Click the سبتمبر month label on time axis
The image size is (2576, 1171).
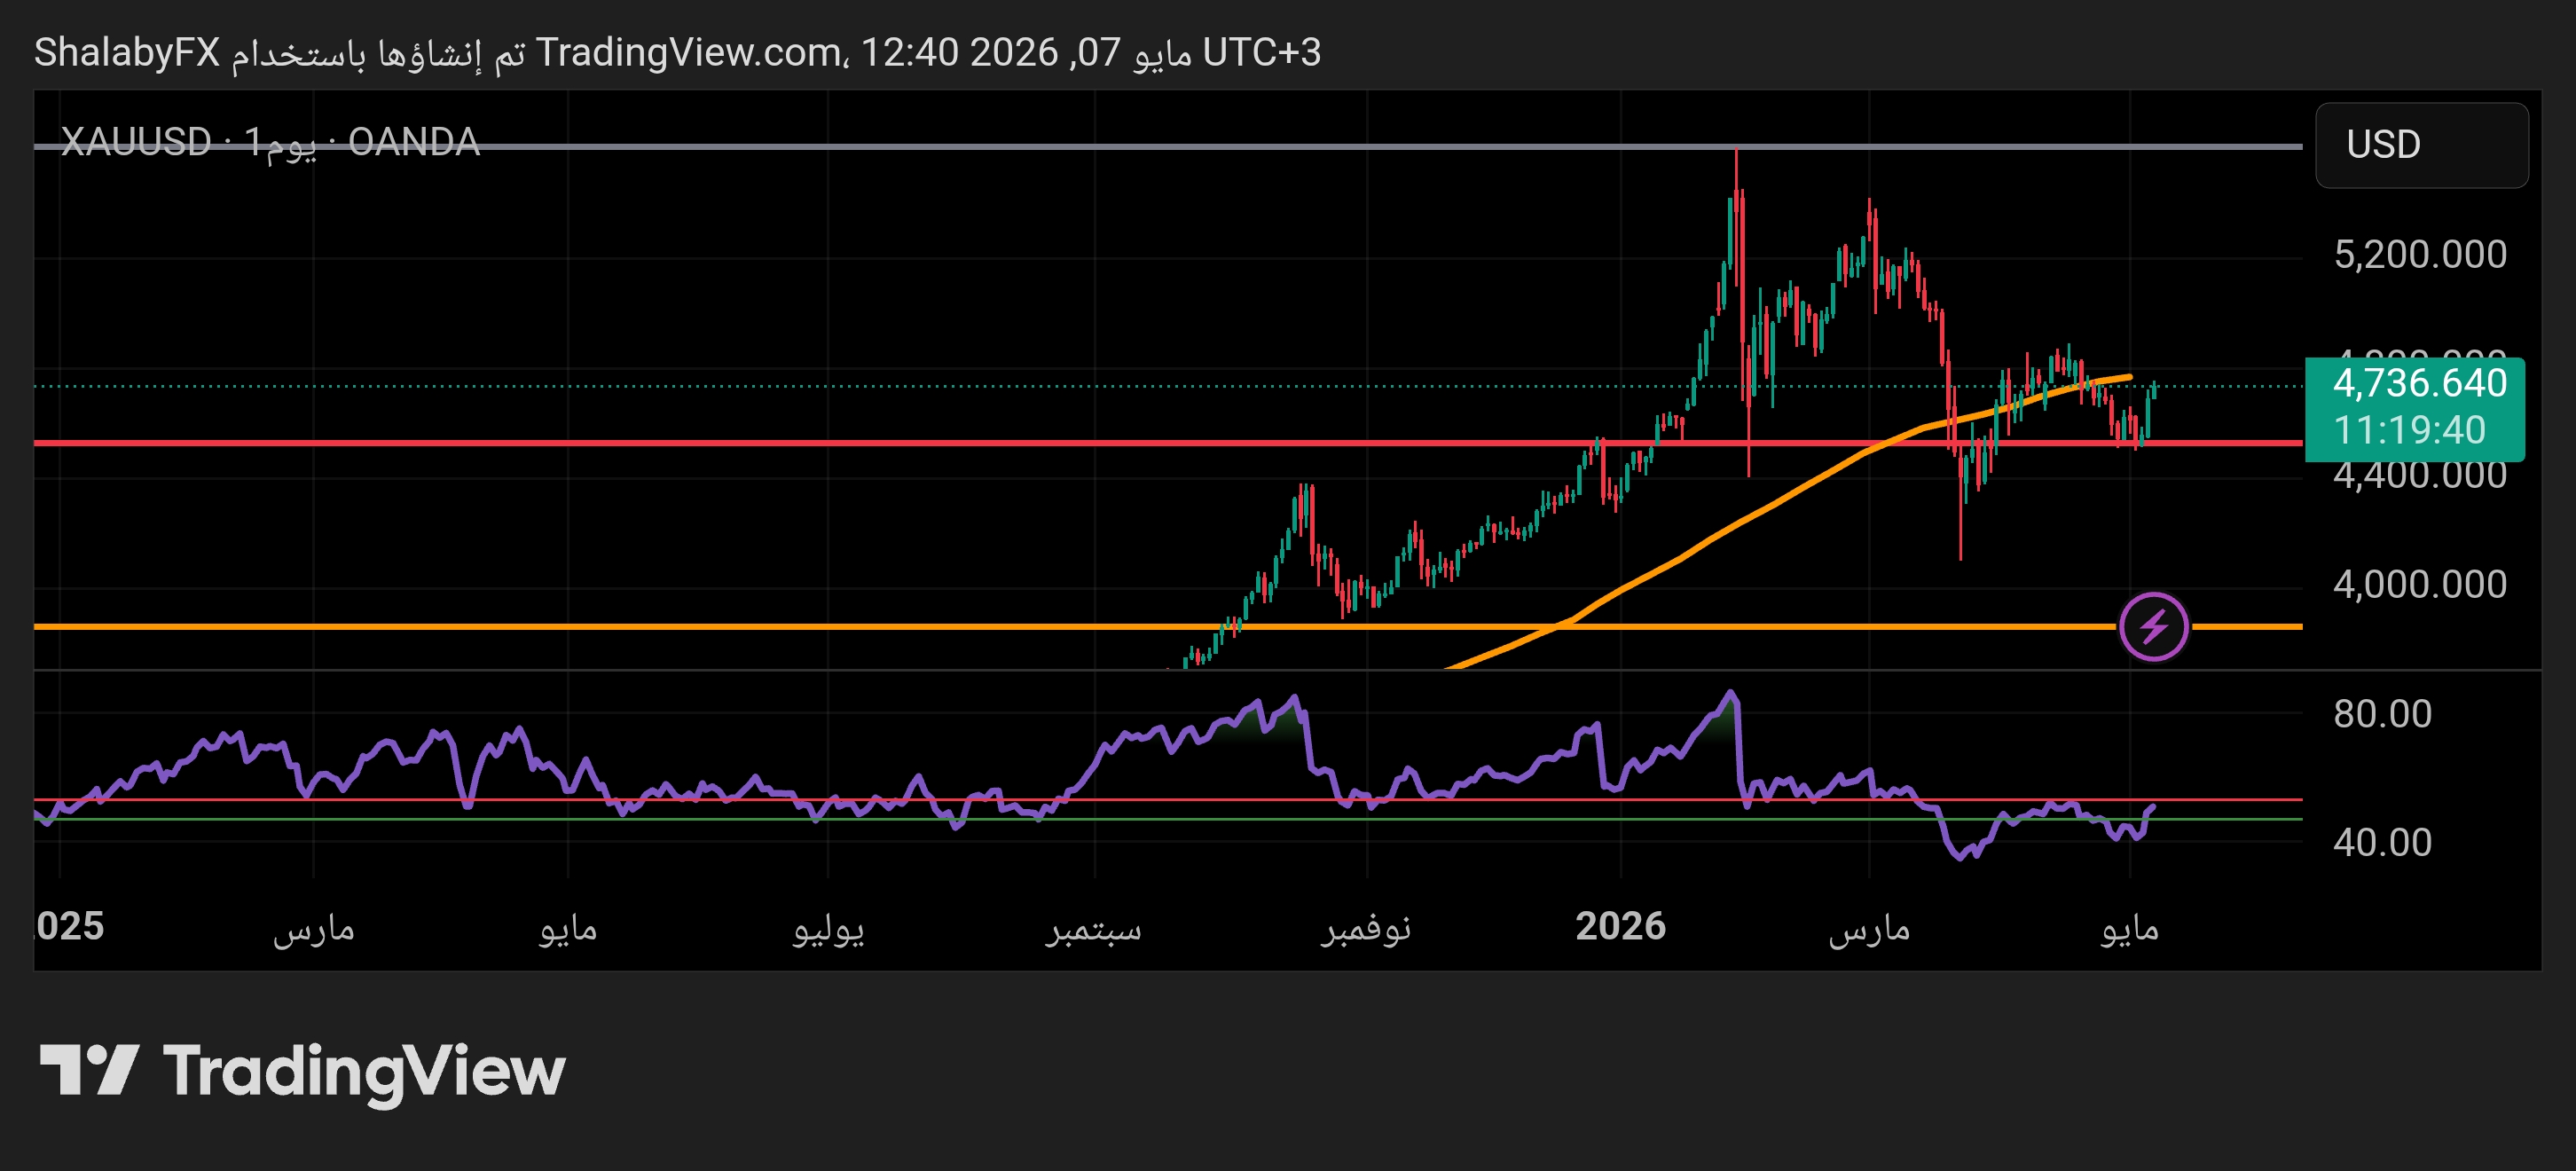1093,928
